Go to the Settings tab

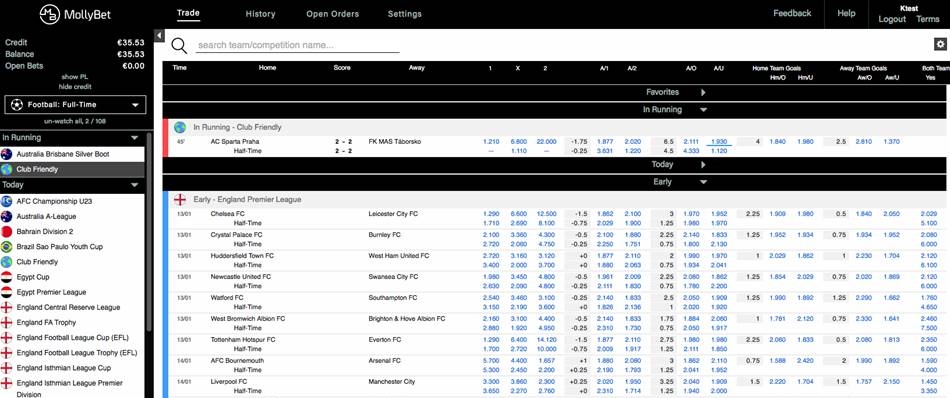[x=405, y=13]
